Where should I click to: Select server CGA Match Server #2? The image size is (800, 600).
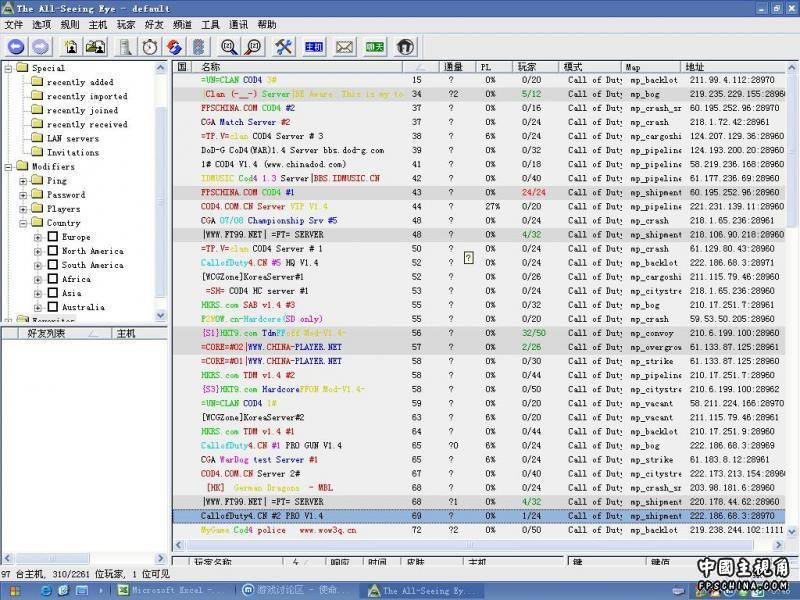(x=479, y=122)
